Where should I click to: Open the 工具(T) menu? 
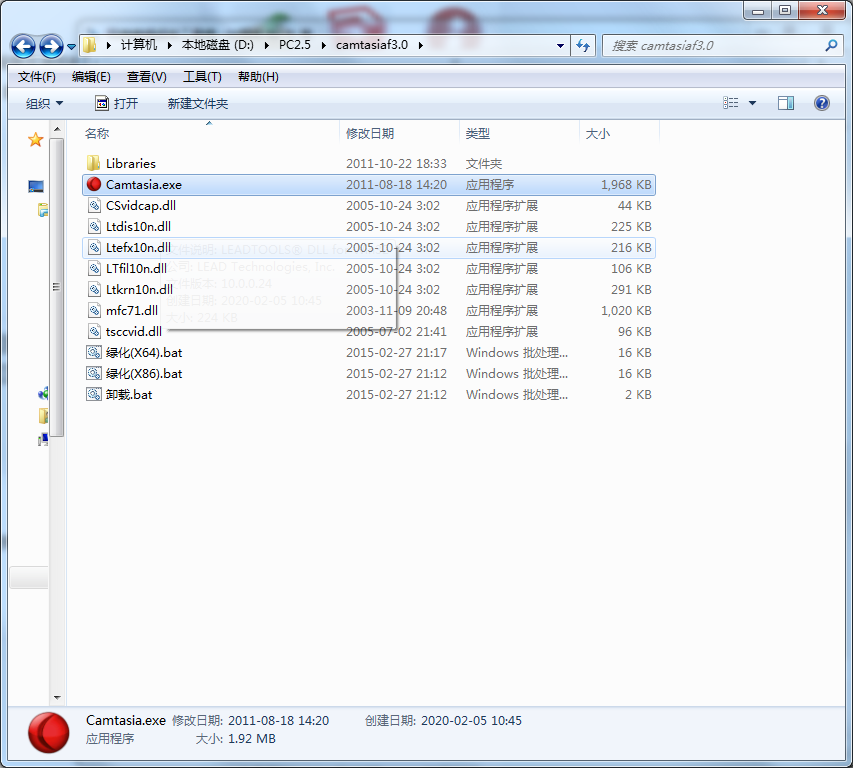coord(202,77)
